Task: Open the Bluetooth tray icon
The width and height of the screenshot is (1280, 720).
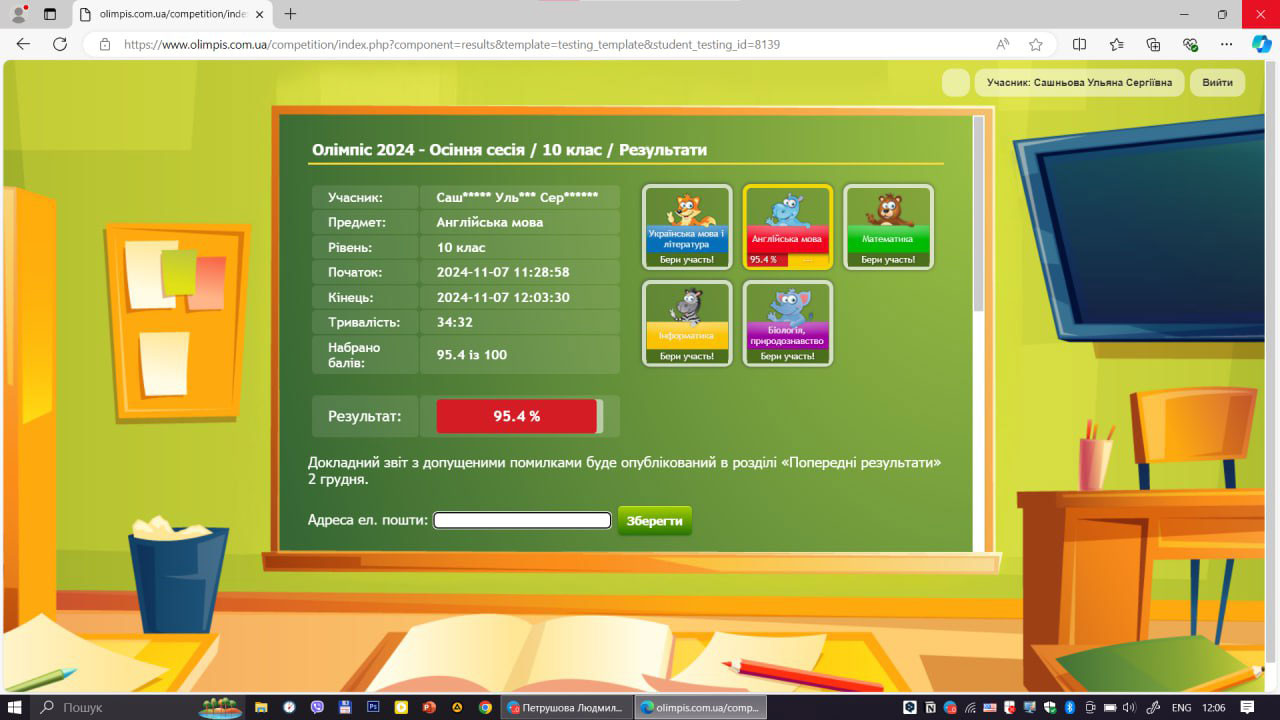Action: click(1069, 707)
